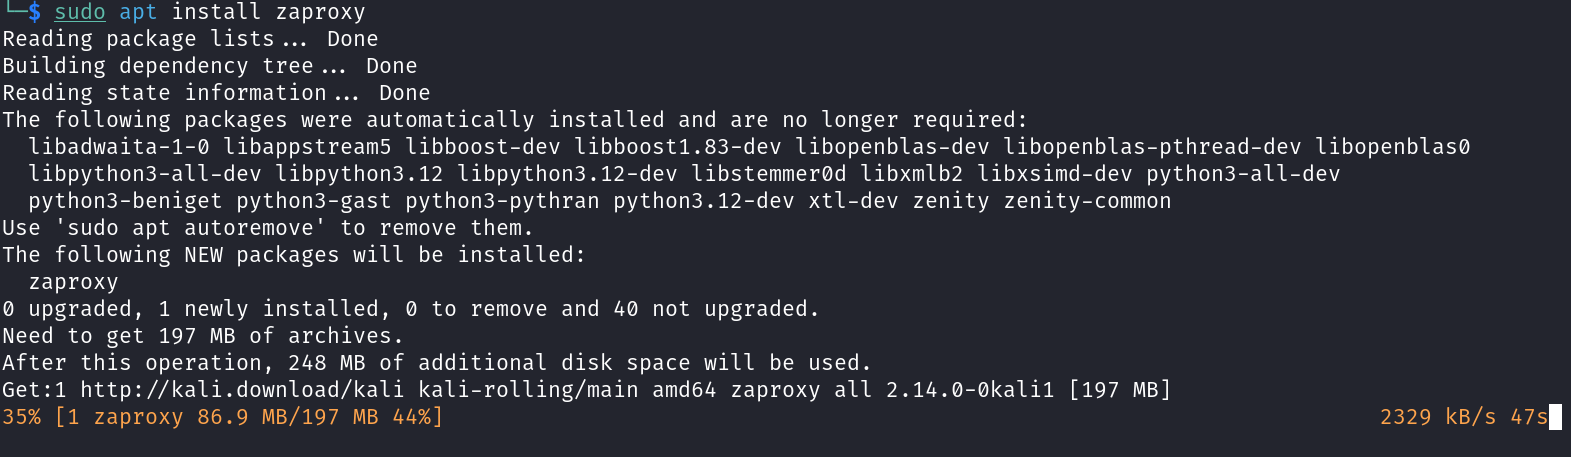
Task: Click the zaproxy argument in the command
Action: coord(320,13)
